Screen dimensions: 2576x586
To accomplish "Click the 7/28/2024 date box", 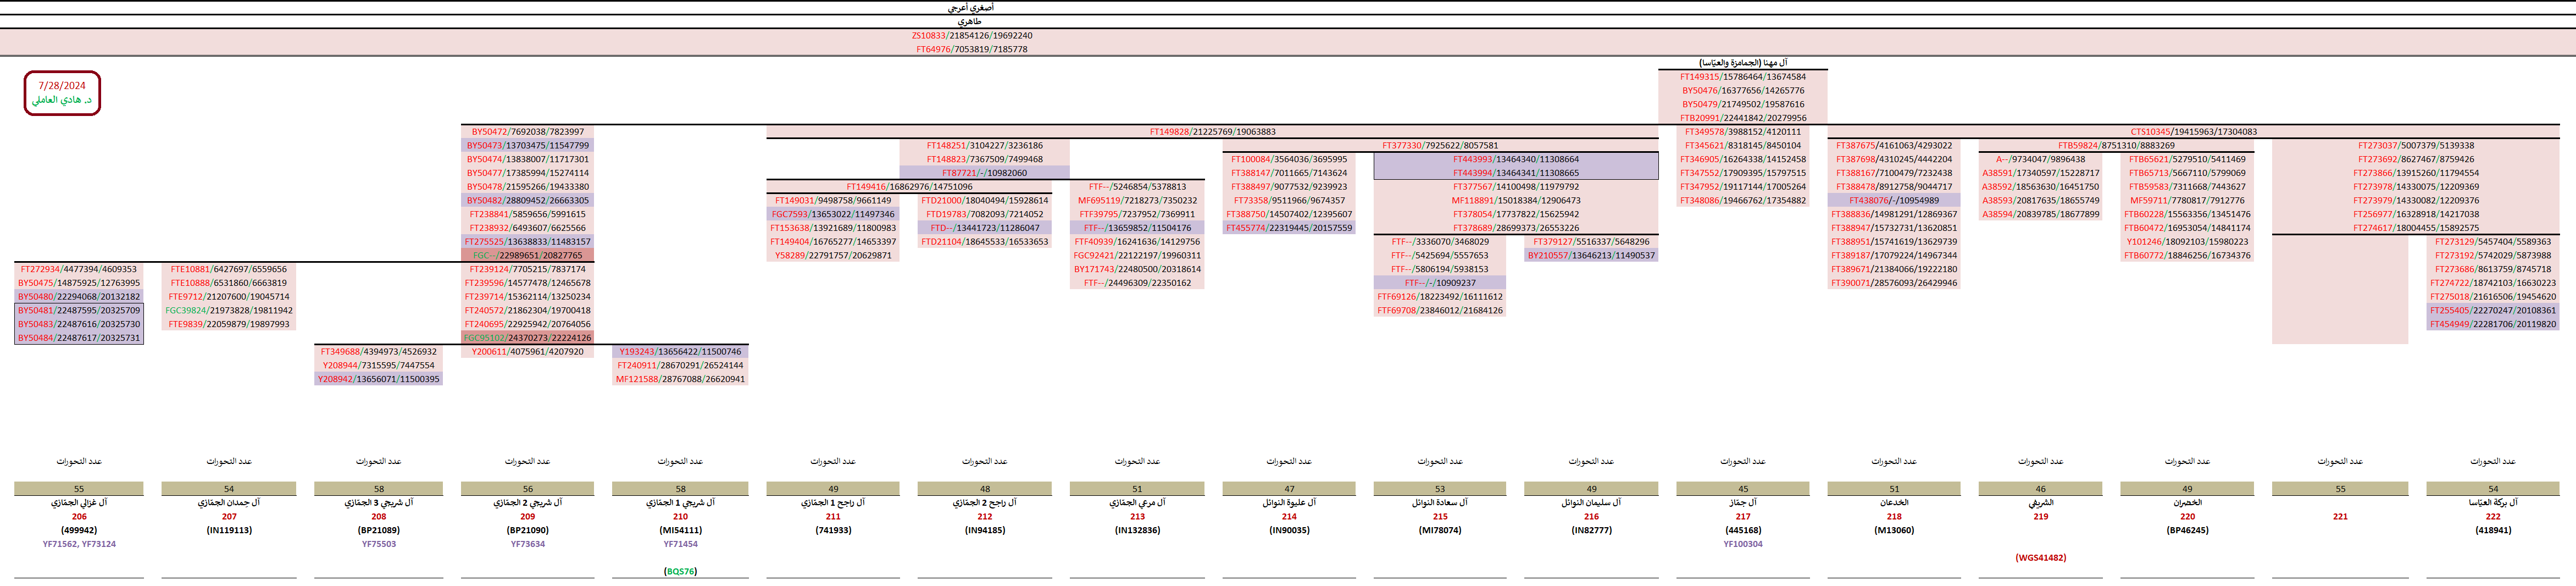I will tap(62, 93).
